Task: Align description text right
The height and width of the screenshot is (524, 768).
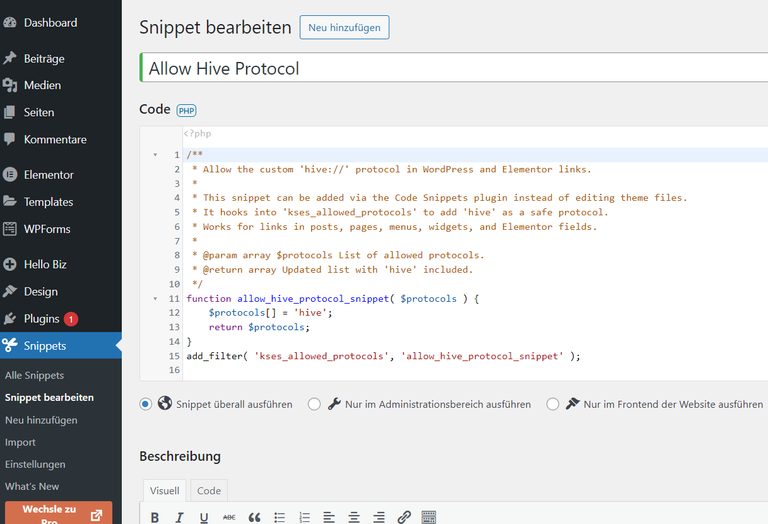Action: (x=379, y=517)
